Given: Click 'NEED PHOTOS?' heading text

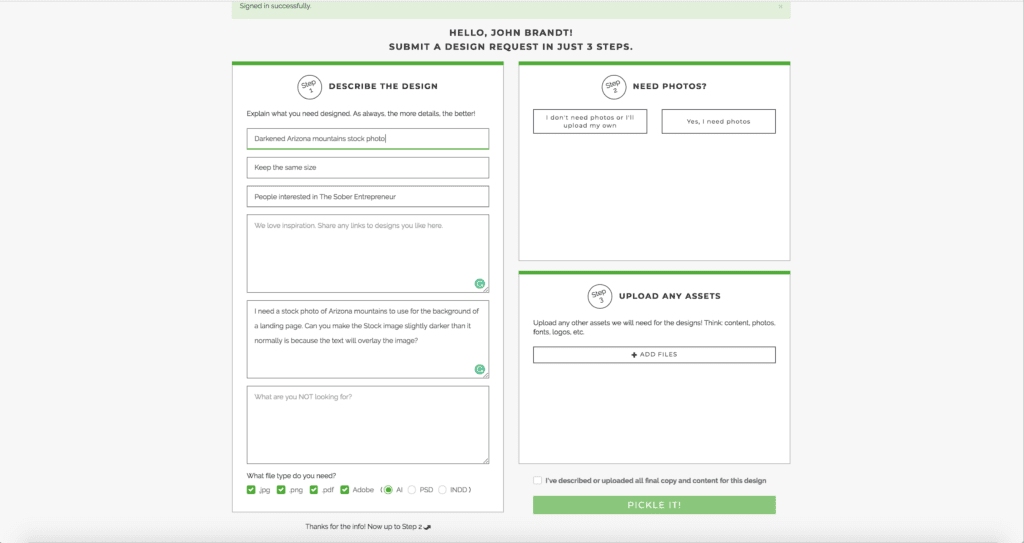Looking at the screenshot, I should coord(669,86).
